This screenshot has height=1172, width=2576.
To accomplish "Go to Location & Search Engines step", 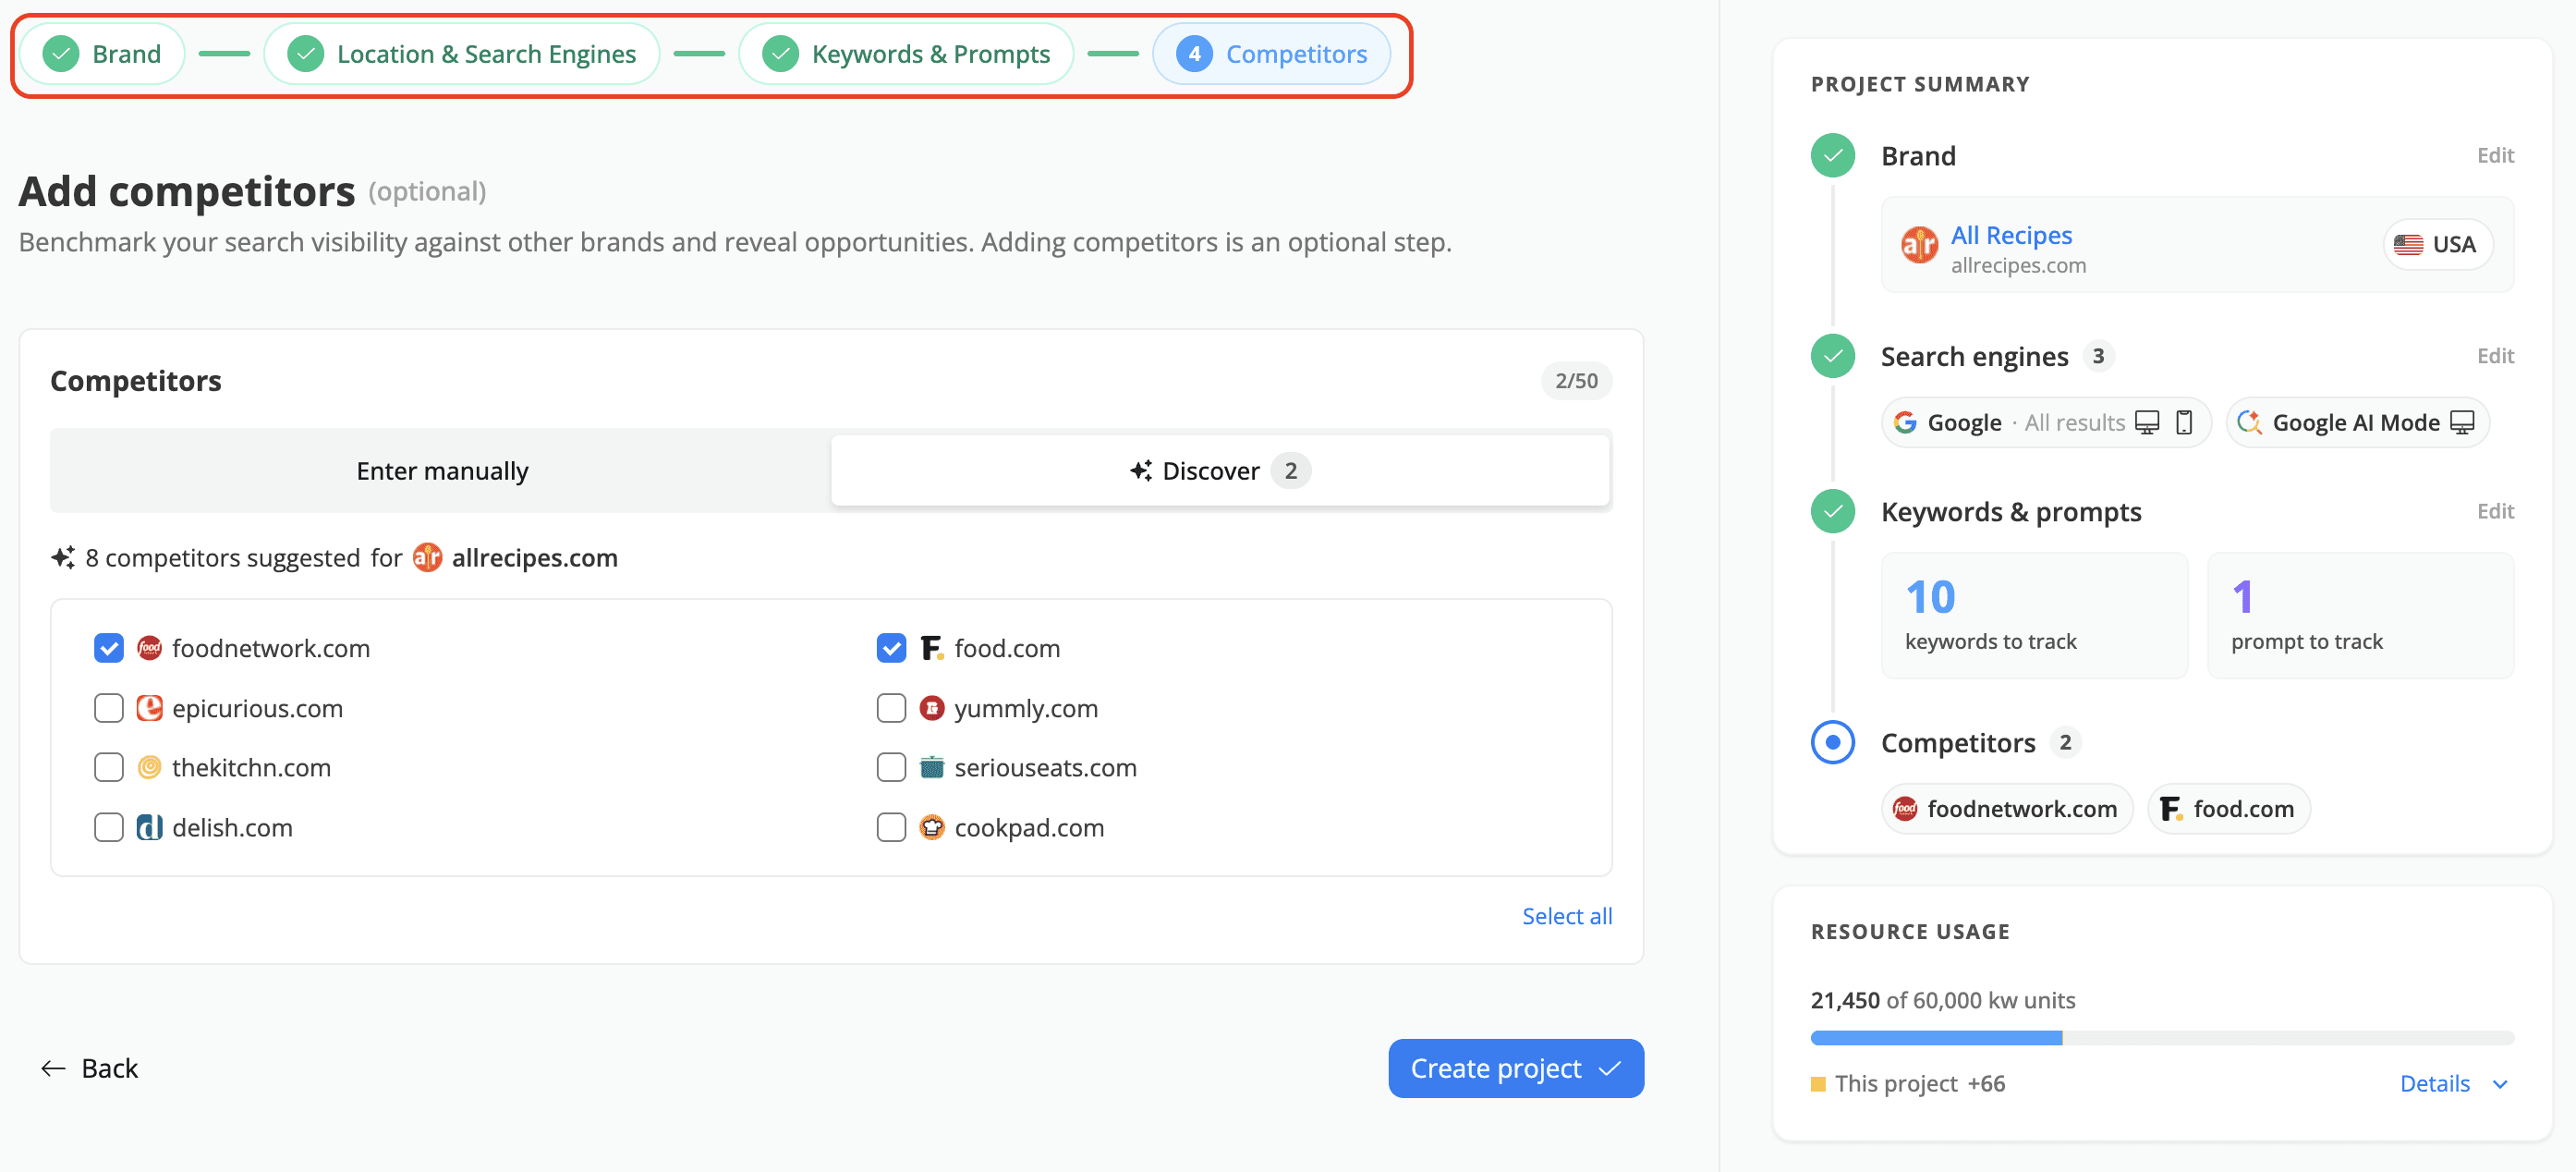I will click(462, 54).
